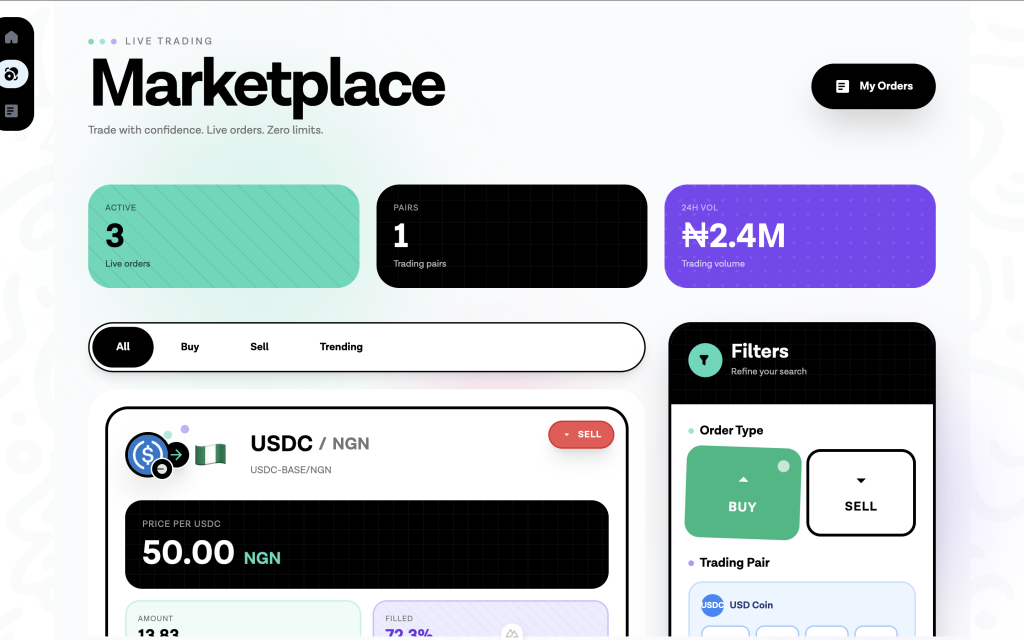Select the SELL order type filter
This screenshot has width=1024, height=640.
860,493
